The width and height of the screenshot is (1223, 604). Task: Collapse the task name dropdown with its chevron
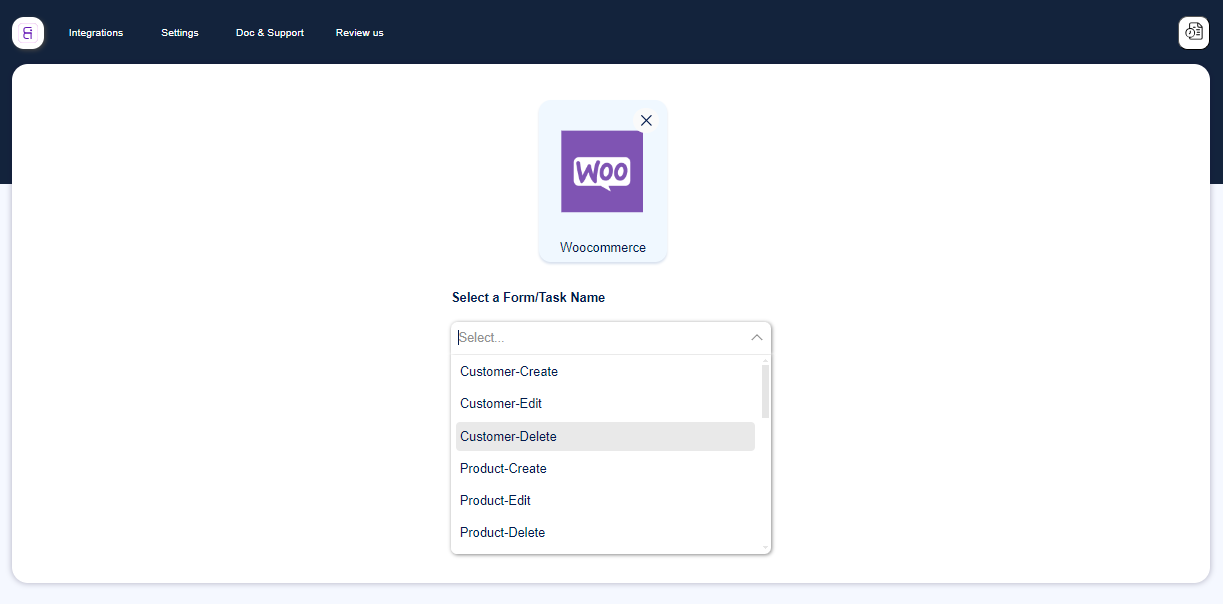tap(757, 338)
